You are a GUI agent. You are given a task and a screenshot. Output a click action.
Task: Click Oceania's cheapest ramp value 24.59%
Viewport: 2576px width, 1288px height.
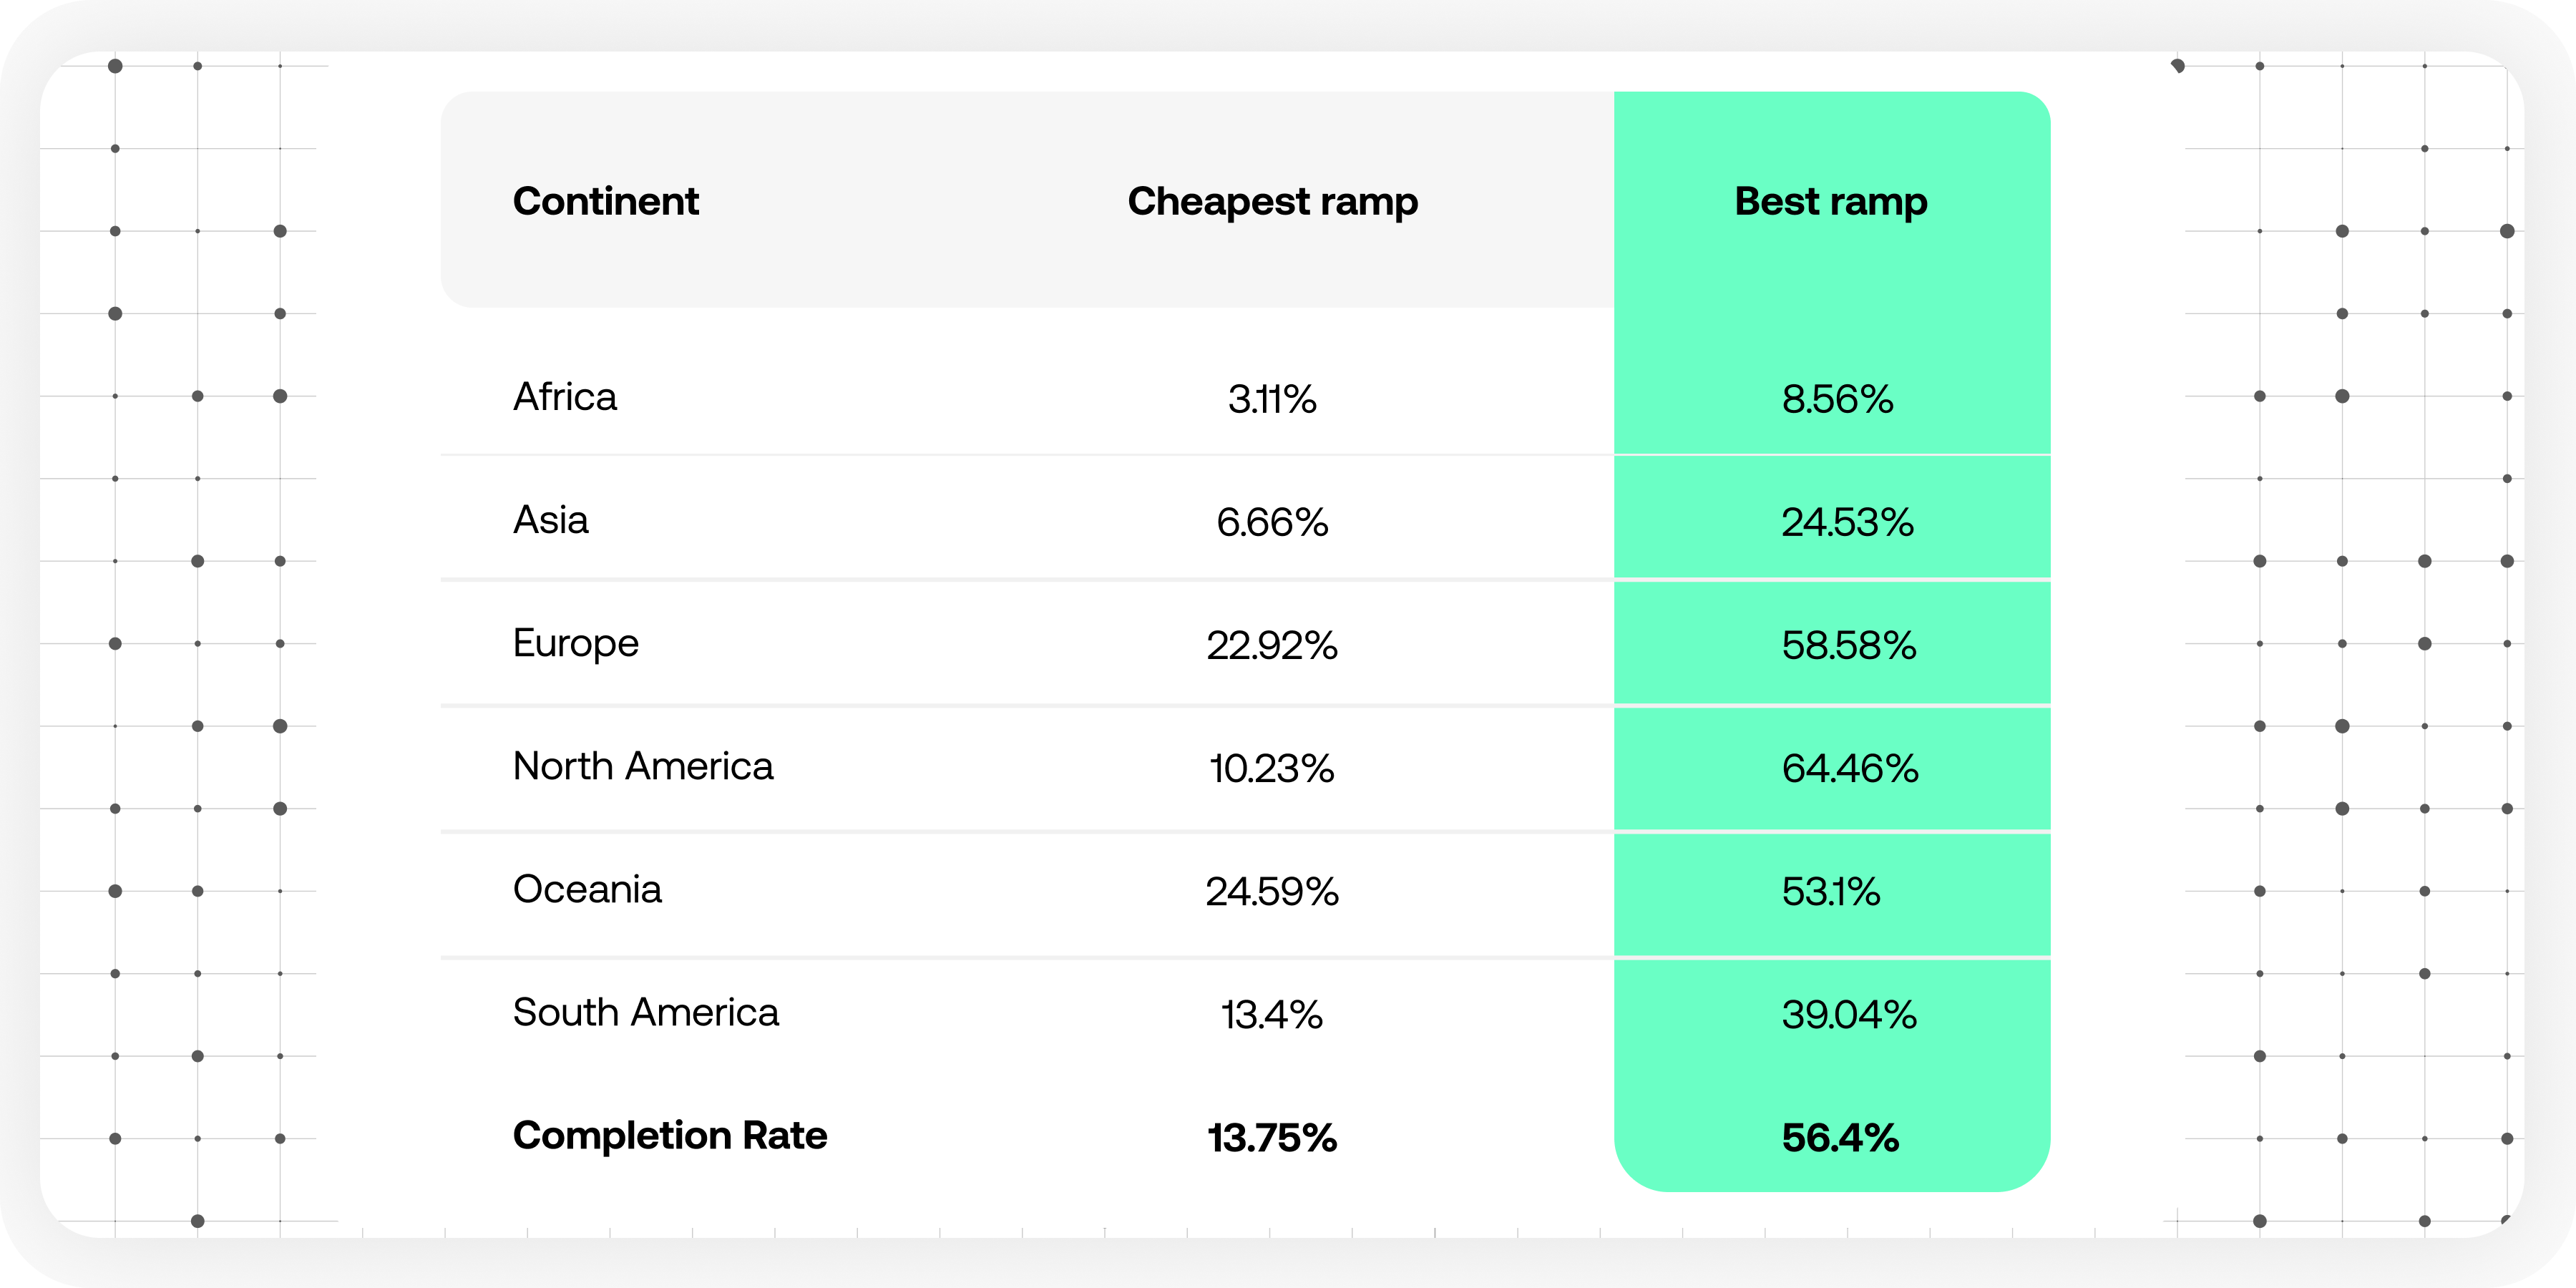point(1272,891)
